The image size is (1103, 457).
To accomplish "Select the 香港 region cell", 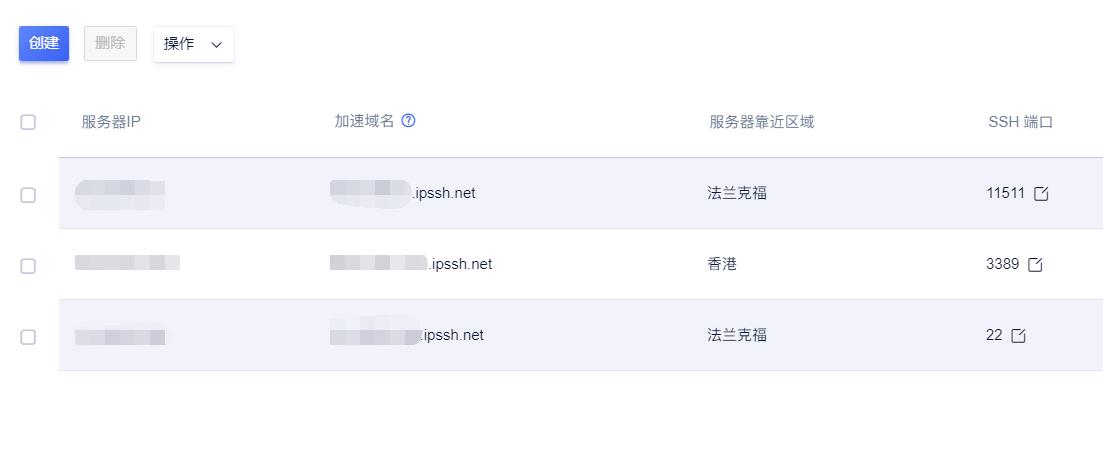I will 722,264.
